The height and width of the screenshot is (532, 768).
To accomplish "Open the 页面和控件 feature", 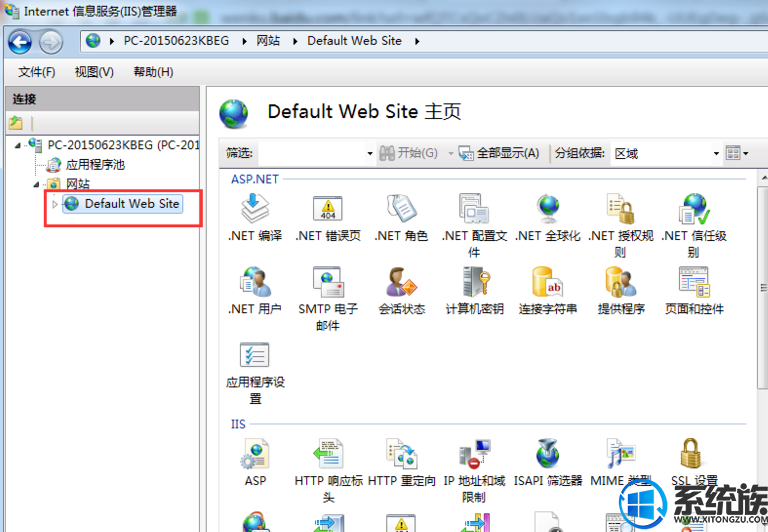I will point(694,290).
